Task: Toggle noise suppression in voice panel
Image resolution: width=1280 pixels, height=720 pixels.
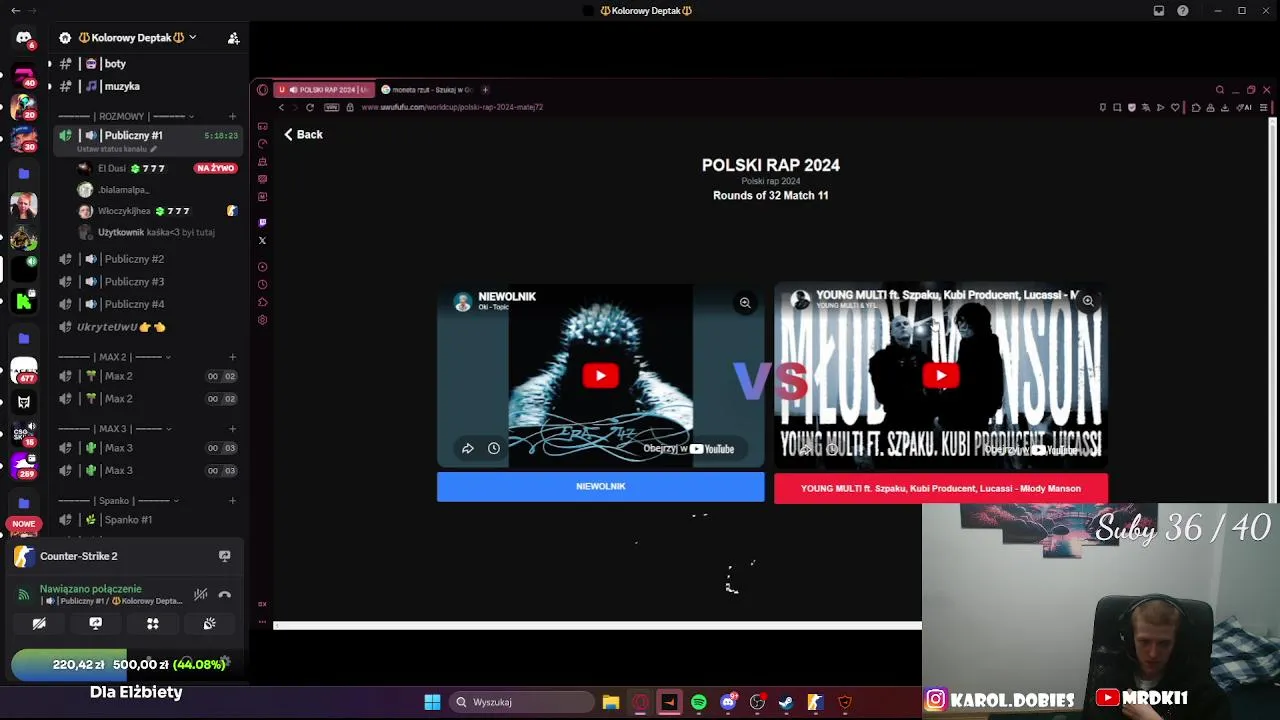Action: [x=201, y=595]
